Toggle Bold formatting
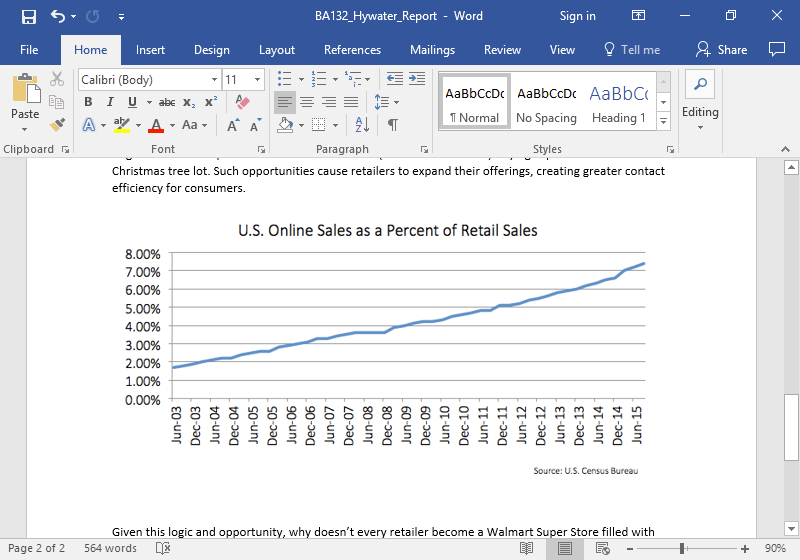Screen dimensions: 800x560 point(88,102)
